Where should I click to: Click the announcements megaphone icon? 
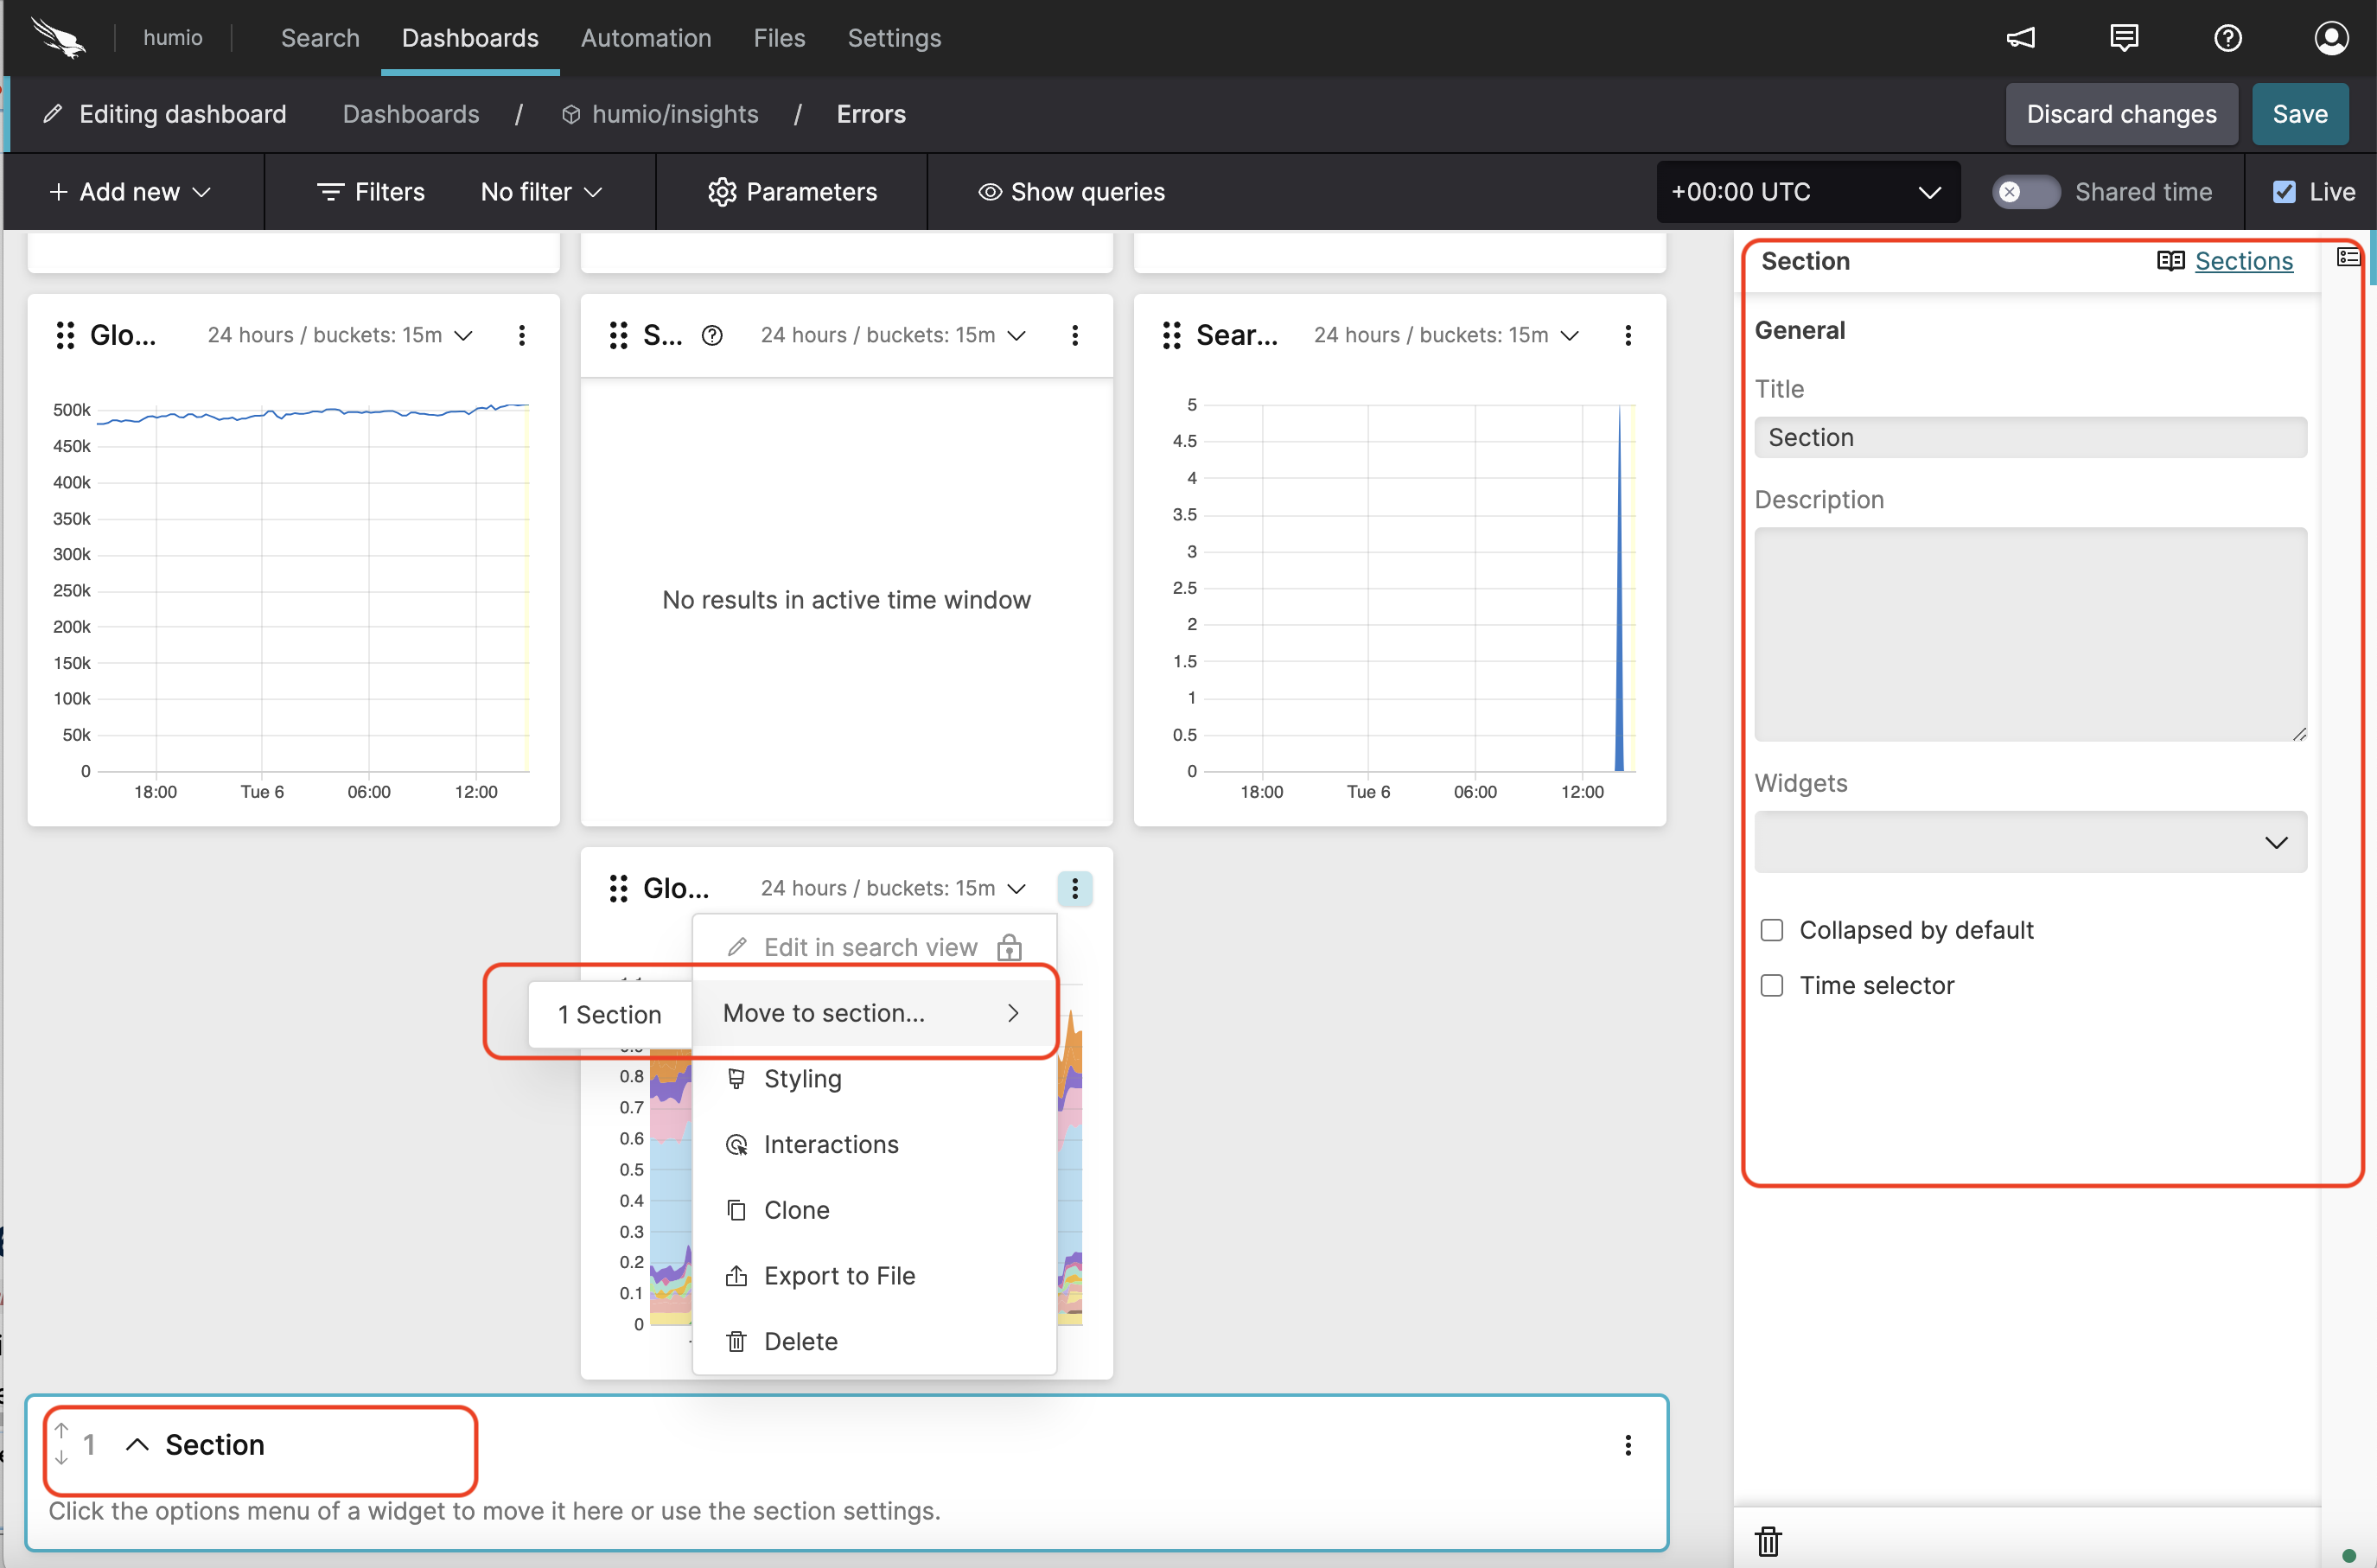2020,38
